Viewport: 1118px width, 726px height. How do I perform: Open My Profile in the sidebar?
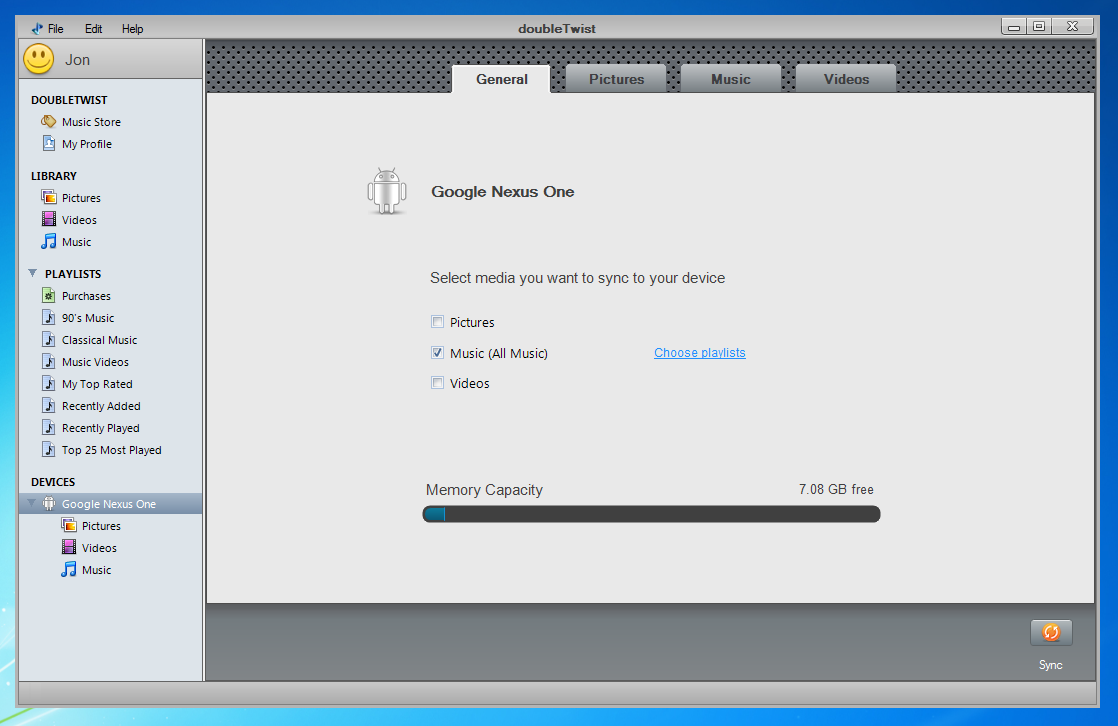click(x=87, y=144)
